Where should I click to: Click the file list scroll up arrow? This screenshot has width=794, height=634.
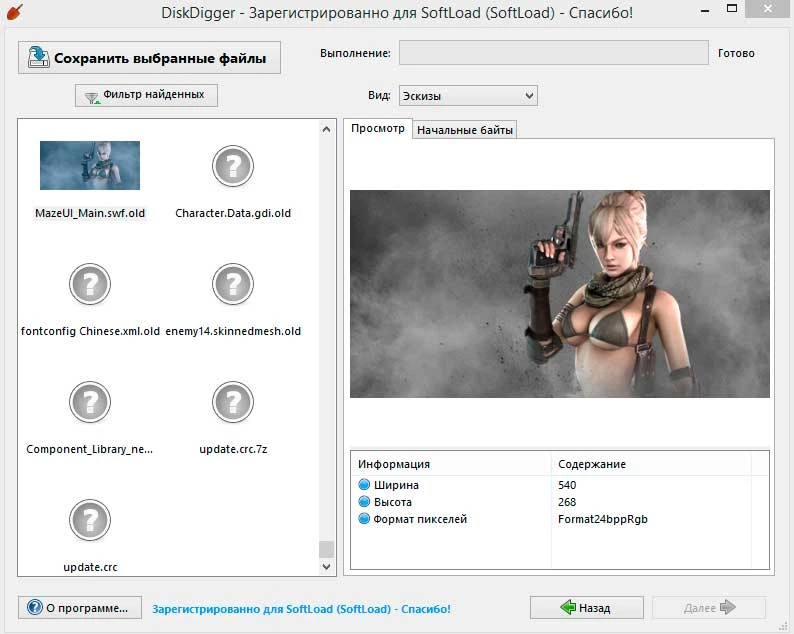[x=327, y=130]
